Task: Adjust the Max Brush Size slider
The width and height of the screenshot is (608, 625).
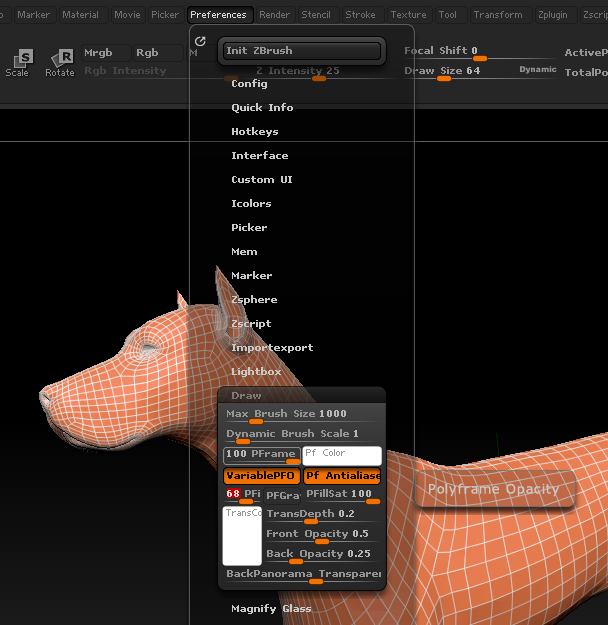Action: [302, 415]
